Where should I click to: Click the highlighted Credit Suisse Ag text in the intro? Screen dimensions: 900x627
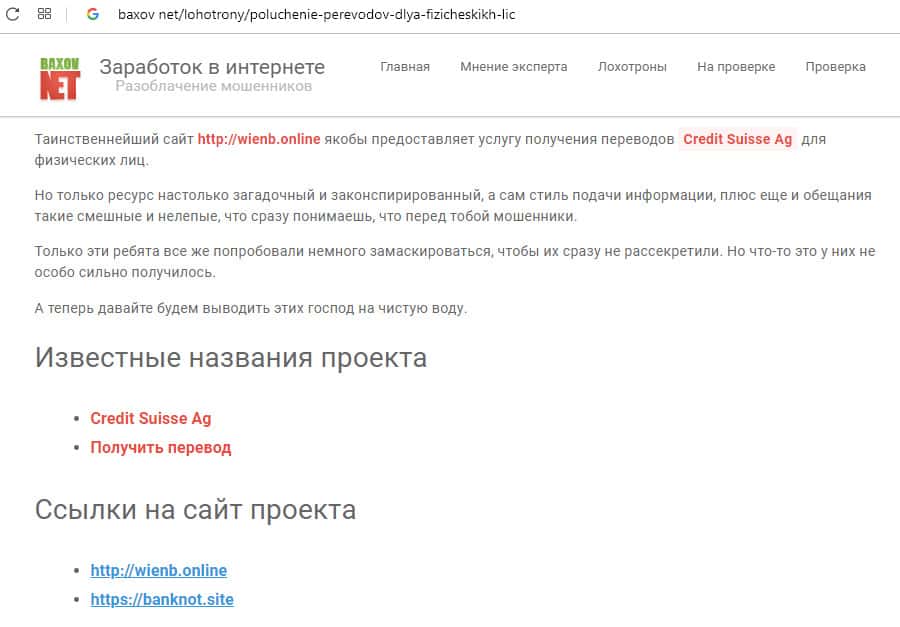[738, 139]
